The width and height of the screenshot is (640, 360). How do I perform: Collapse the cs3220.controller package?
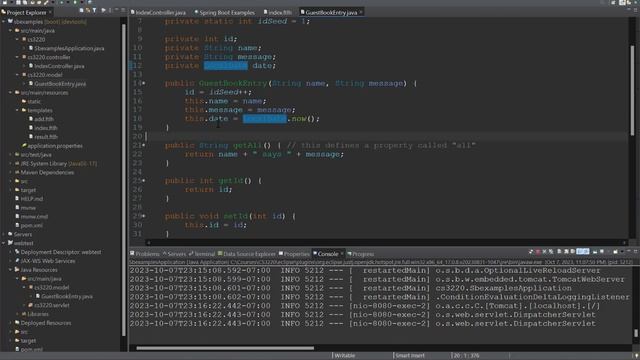17,57
